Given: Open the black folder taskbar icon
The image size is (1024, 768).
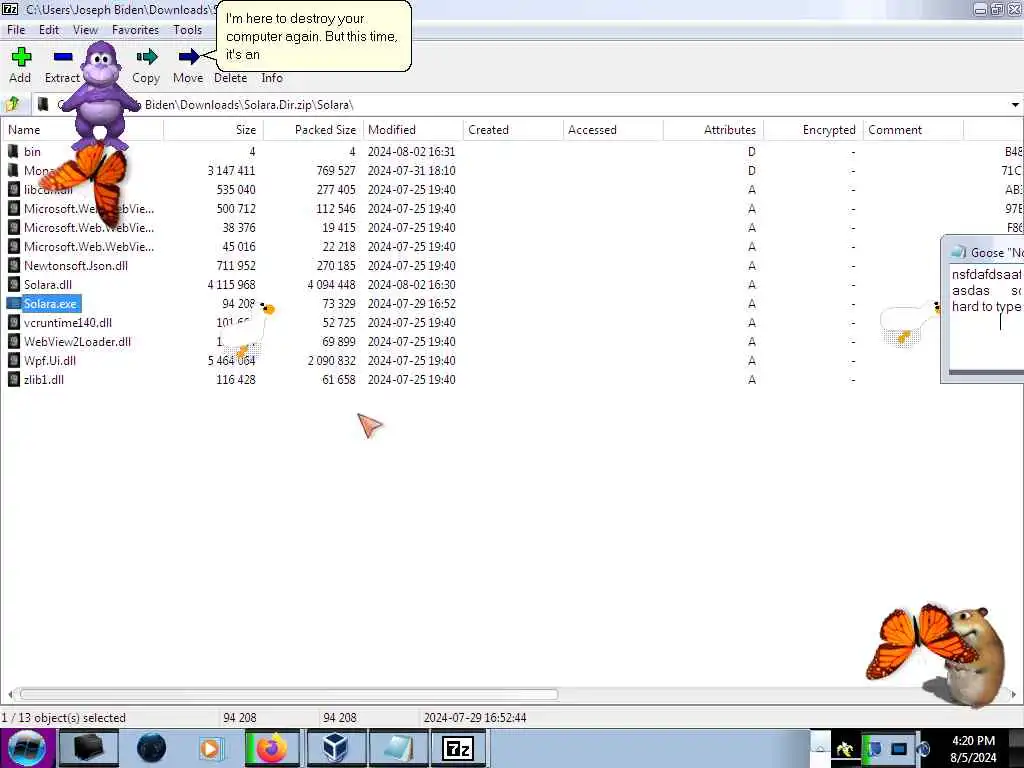Looking at the screenshot, I should point(89,748).
